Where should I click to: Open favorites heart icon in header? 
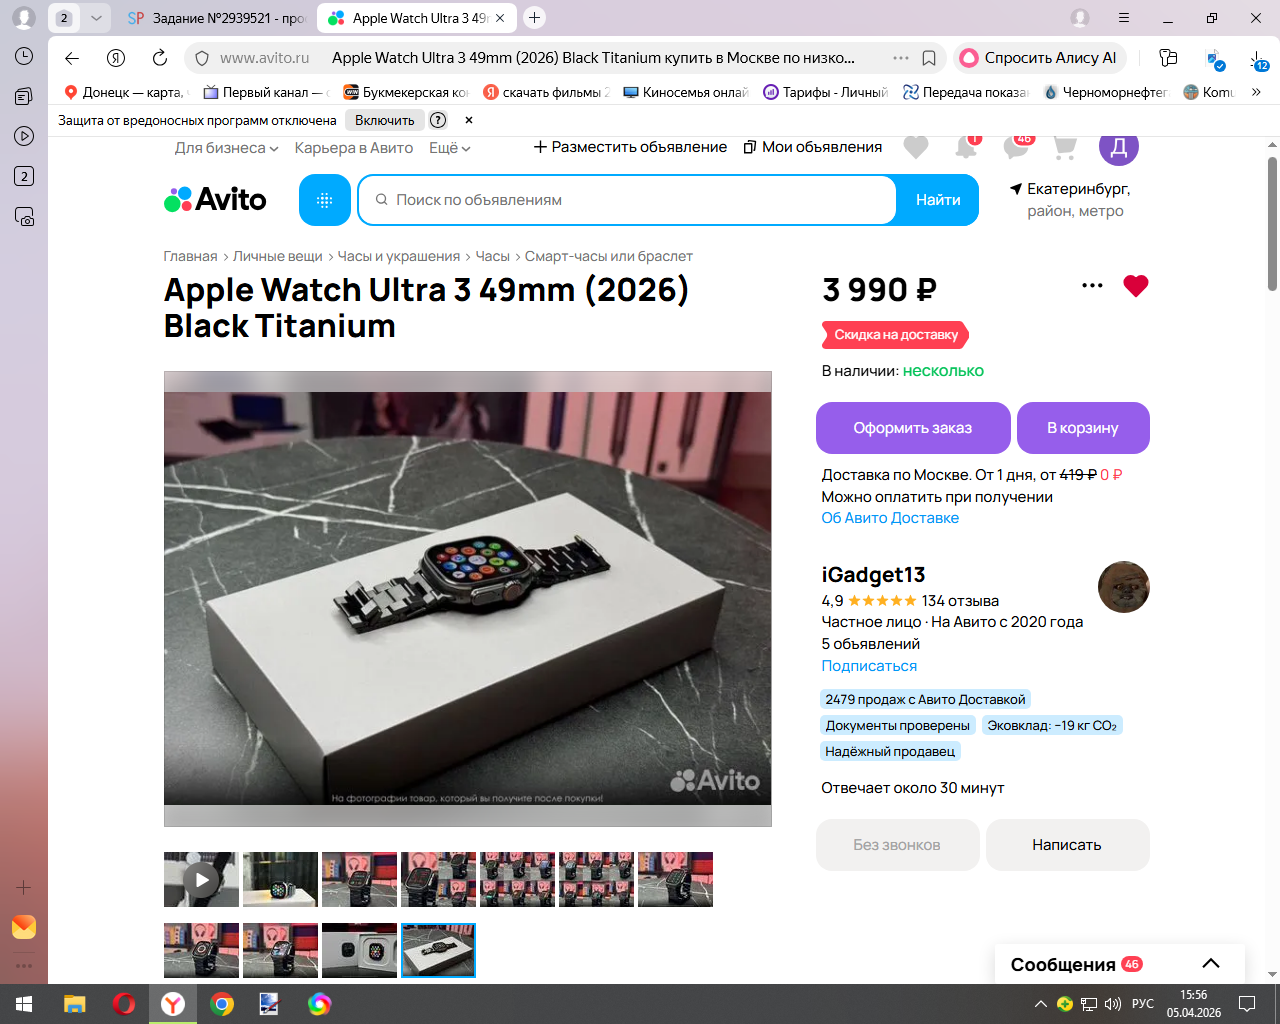915,148
